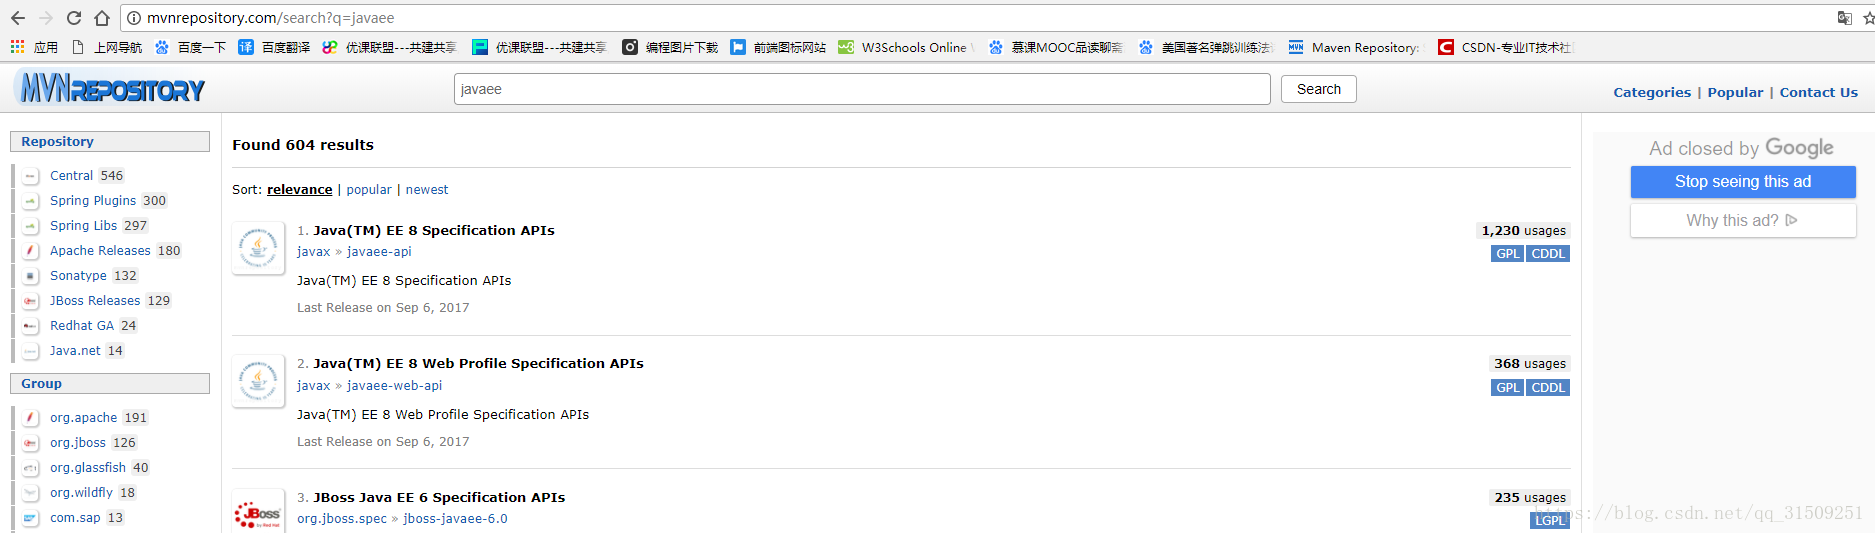The width and height of the screenshot is (1875, 533).
Task: Open the CSDN bookmark
Action: click(x=1505, y=47)
